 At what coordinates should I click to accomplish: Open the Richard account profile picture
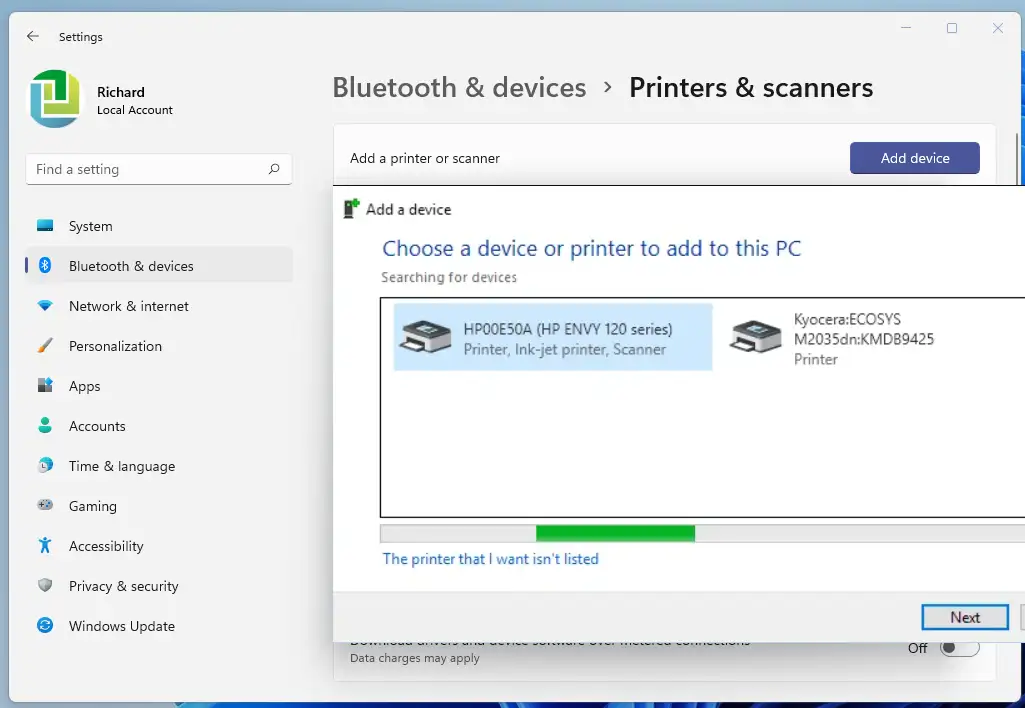coord(55,99)
